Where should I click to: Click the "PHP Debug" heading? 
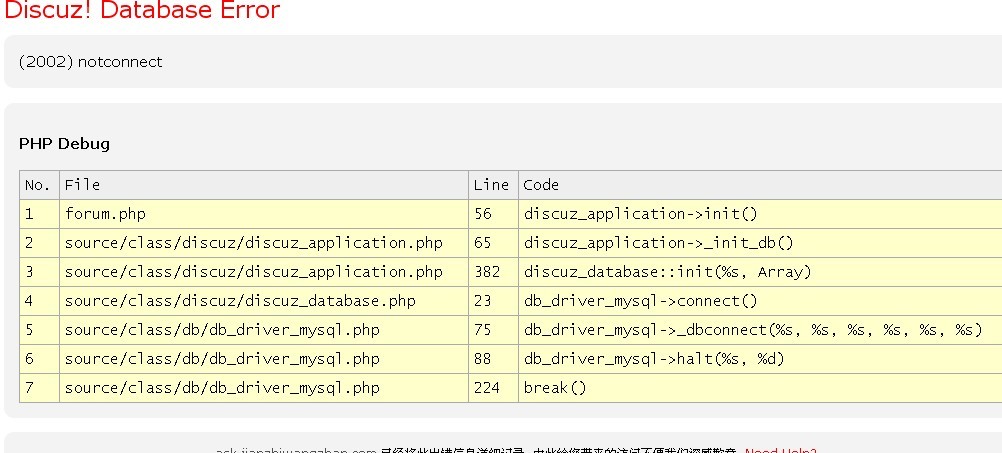pos(64,144)
